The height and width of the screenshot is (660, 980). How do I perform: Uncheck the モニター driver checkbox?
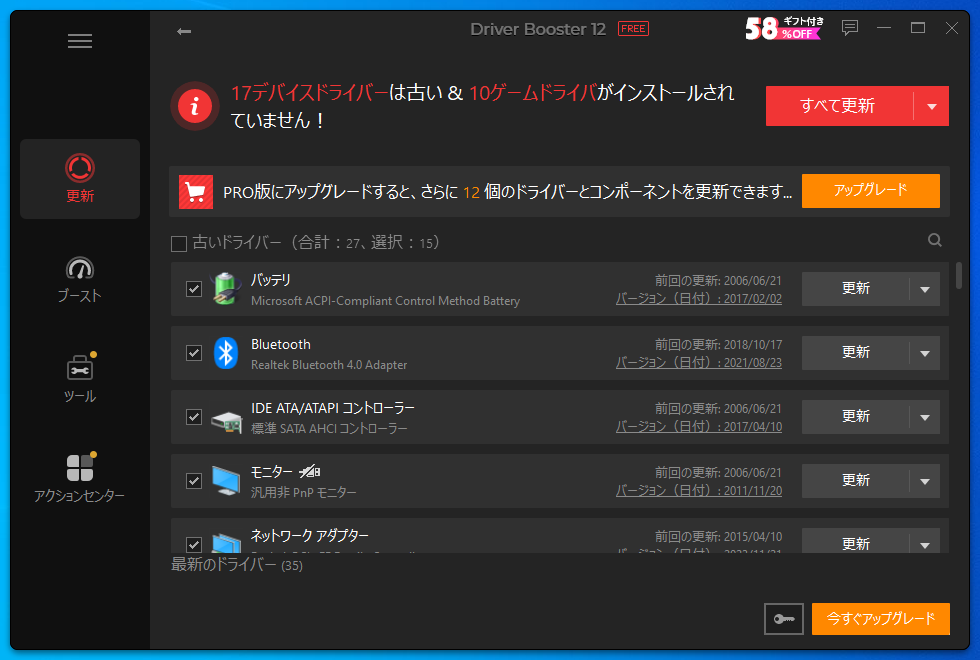(194, 481)
